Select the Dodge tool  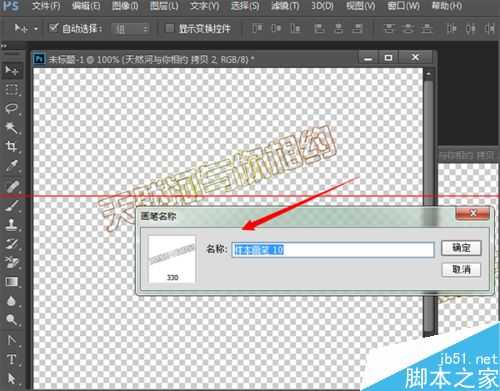[x=12, y=320]
